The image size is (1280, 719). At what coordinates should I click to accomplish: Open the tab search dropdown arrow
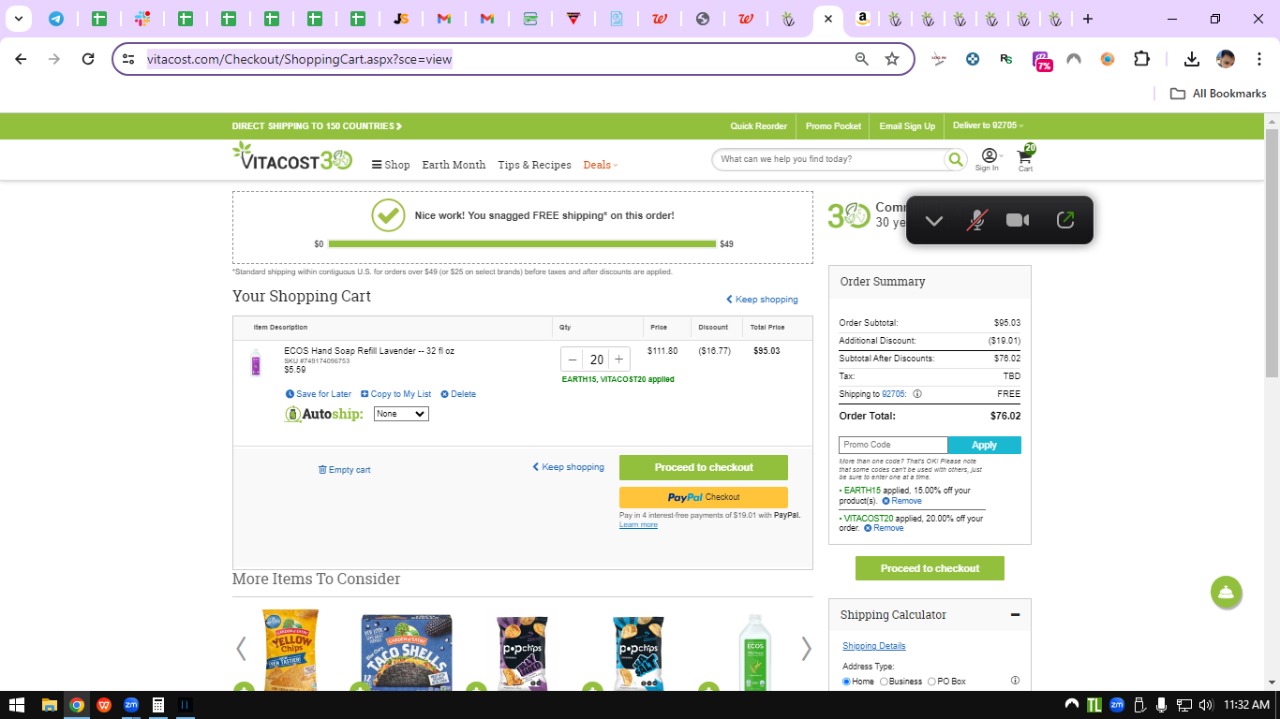[x=18, y=19]
